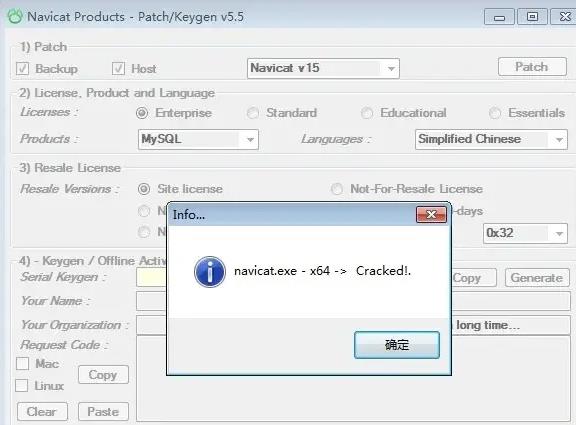
Task: Open the Simplified Chinese languages dropdown
Action: click(492, 139)
